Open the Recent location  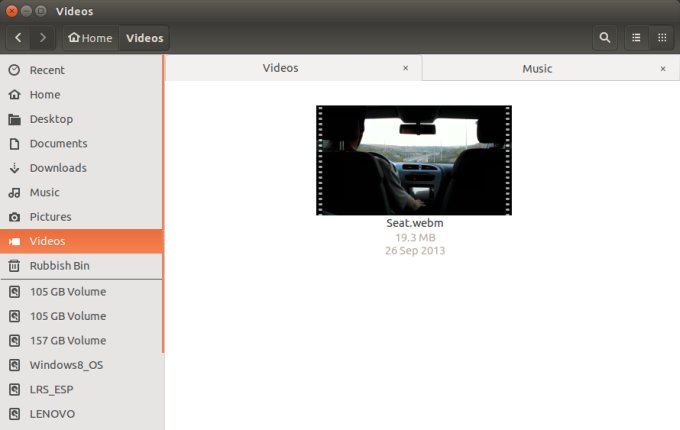coord(82,70)
